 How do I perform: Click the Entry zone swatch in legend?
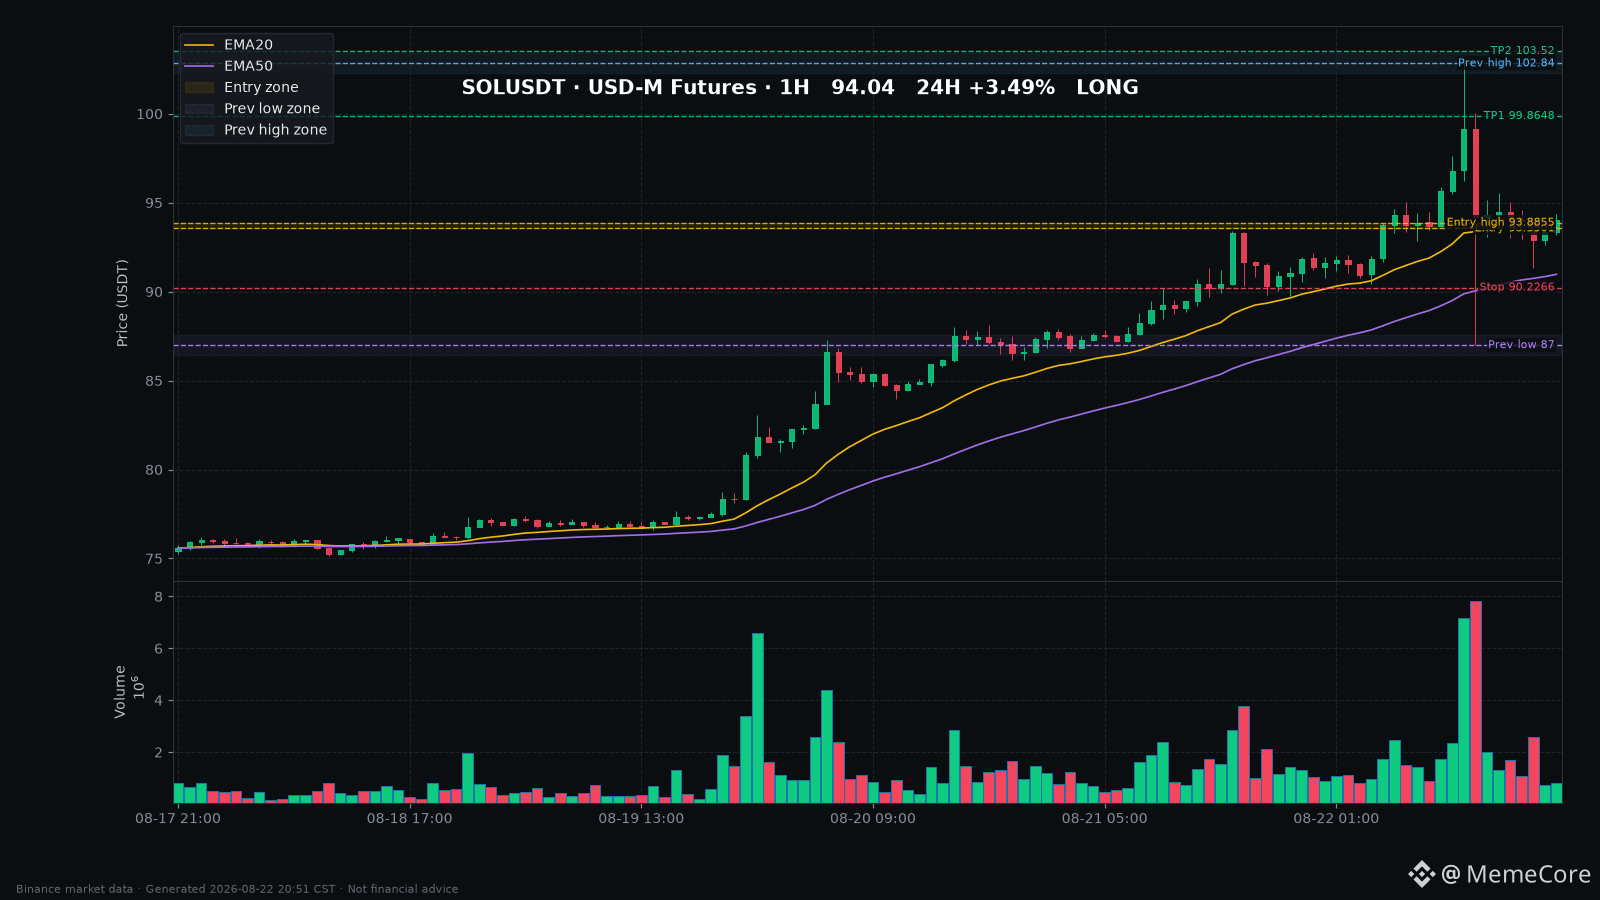199,87
